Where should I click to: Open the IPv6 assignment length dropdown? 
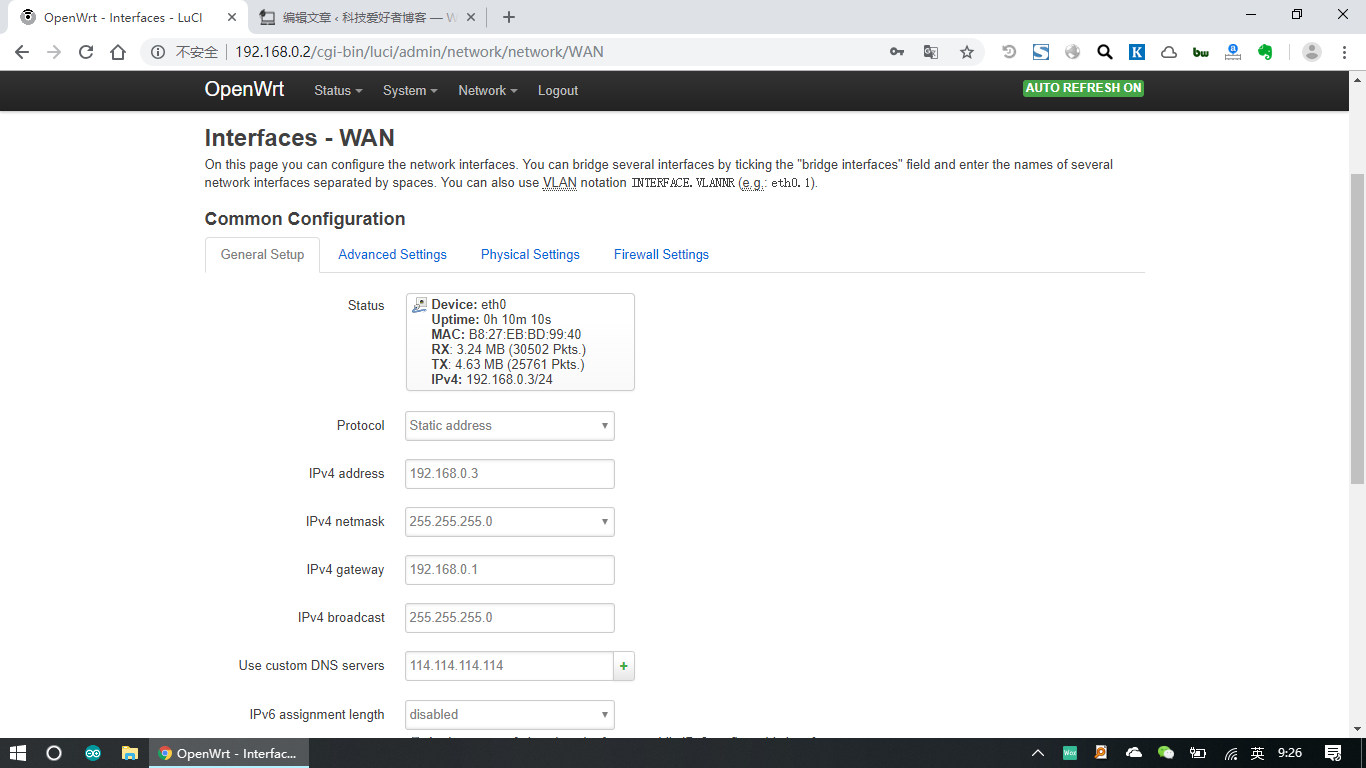pos(509,714)
